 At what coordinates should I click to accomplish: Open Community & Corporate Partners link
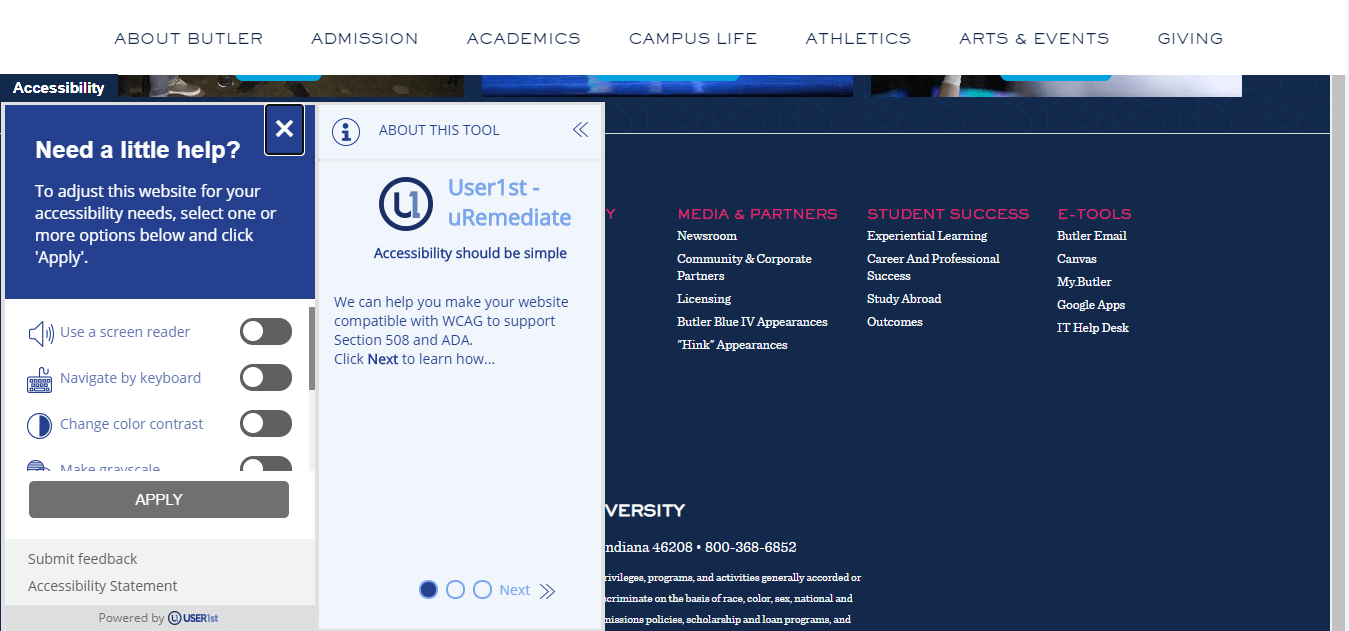pos(744,267)
